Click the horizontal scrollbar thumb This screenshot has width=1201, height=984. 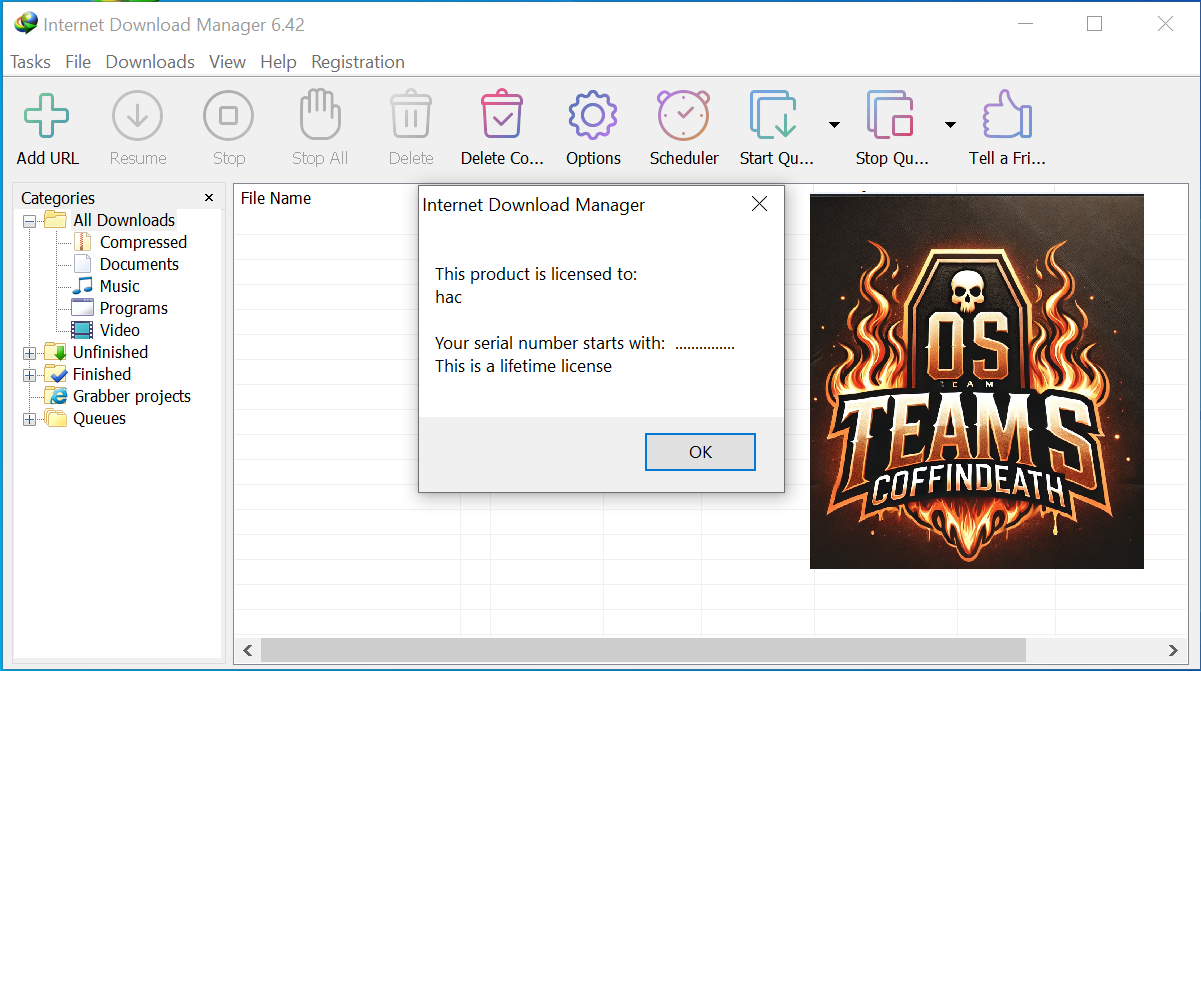pos(643,650)
